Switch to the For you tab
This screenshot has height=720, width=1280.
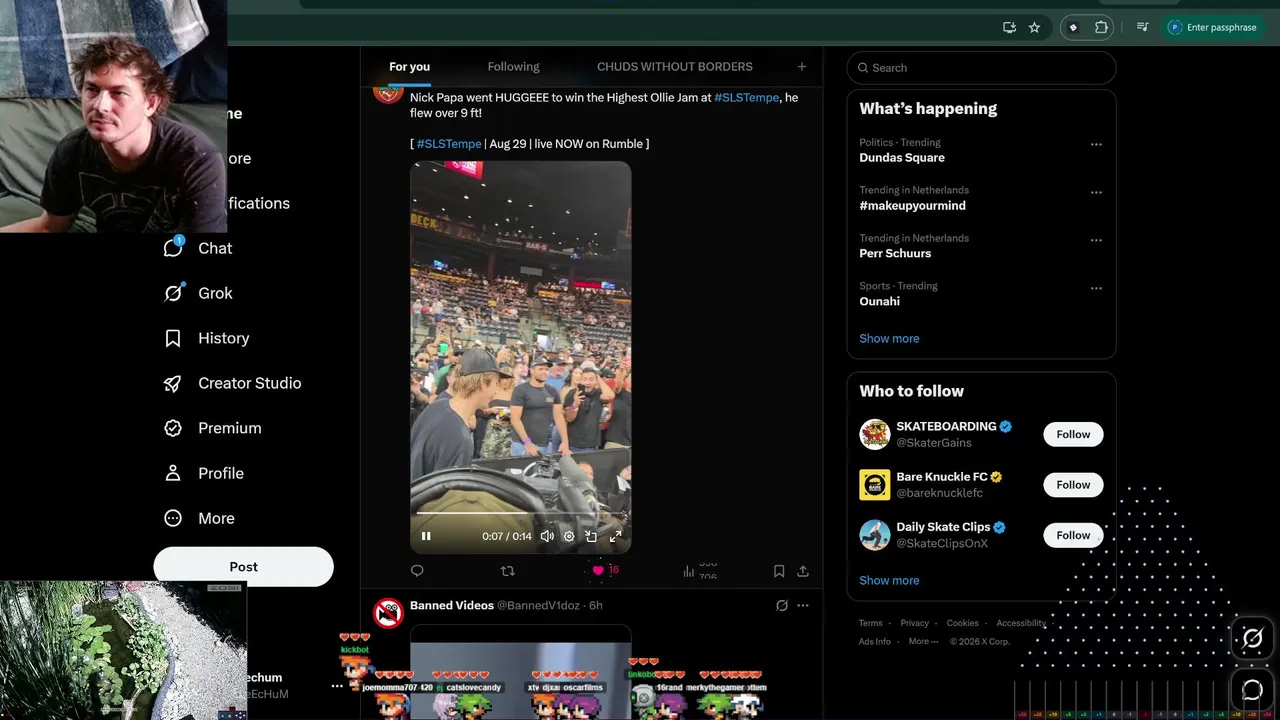(409, 67)
